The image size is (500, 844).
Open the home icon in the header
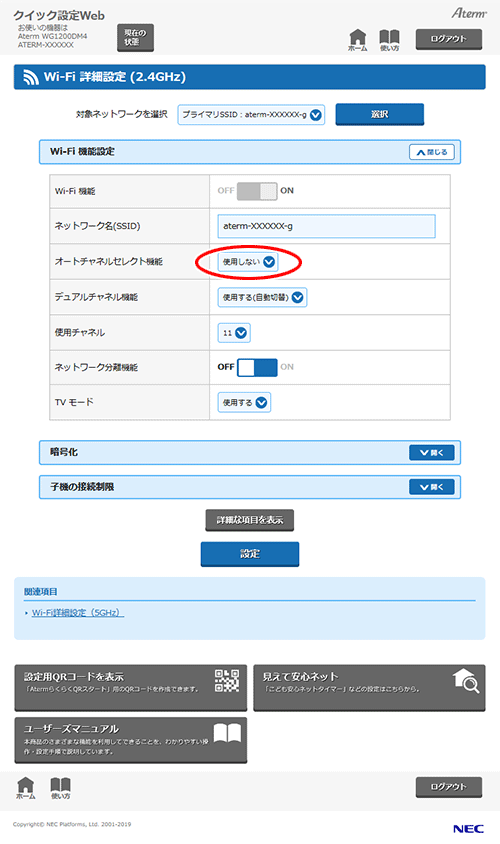[x=357, y=40]
